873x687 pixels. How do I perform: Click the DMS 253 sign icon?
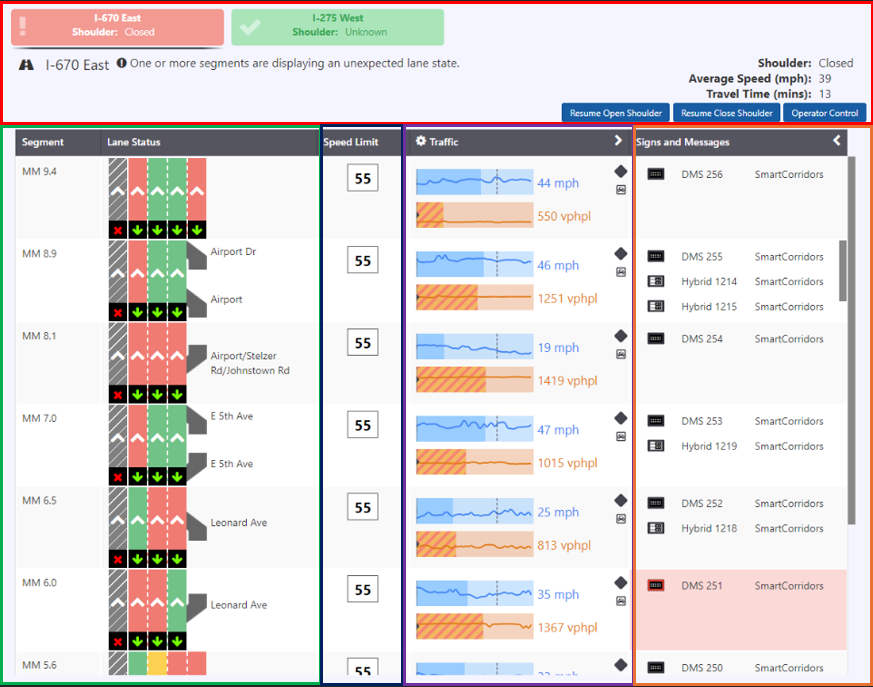pos(656,421)
